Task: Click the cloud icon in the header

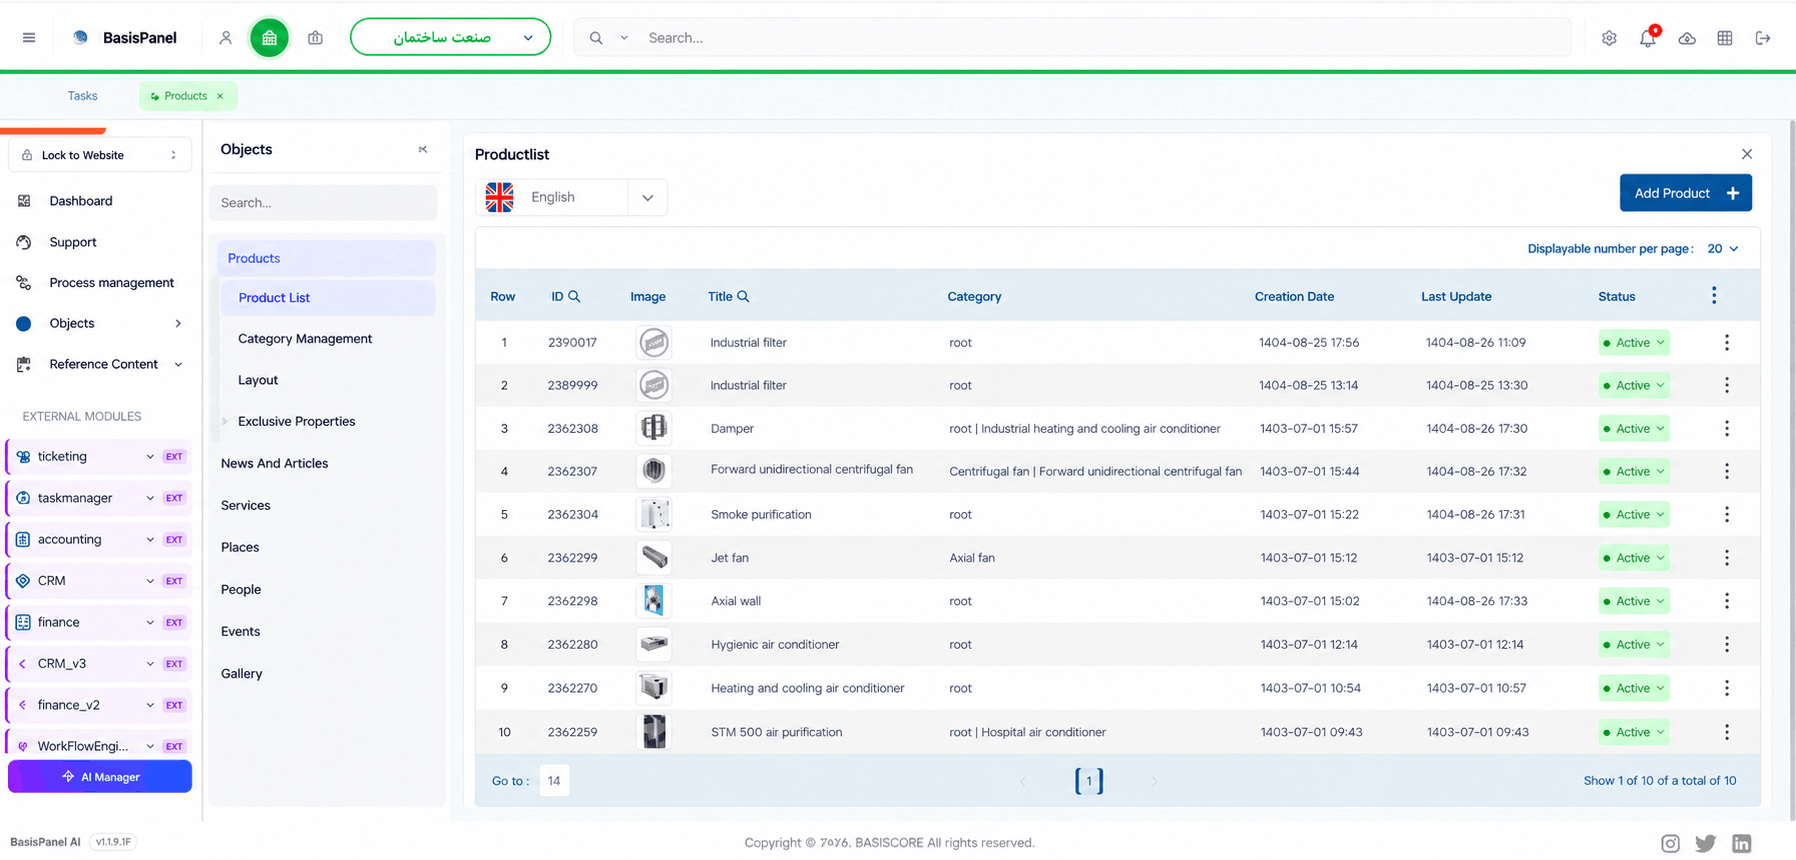Action: click(1687, 38)
